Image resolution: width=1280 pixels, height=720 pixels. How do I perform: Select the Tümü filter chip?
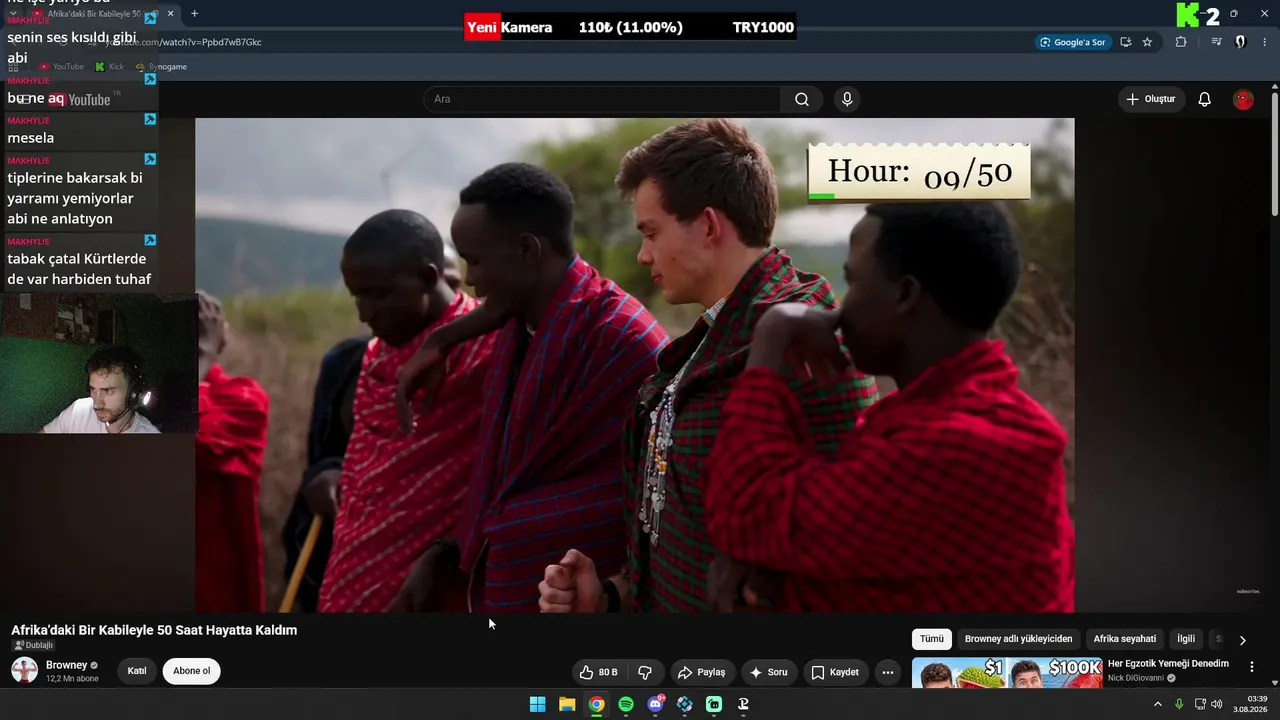[x=932, y=639]
